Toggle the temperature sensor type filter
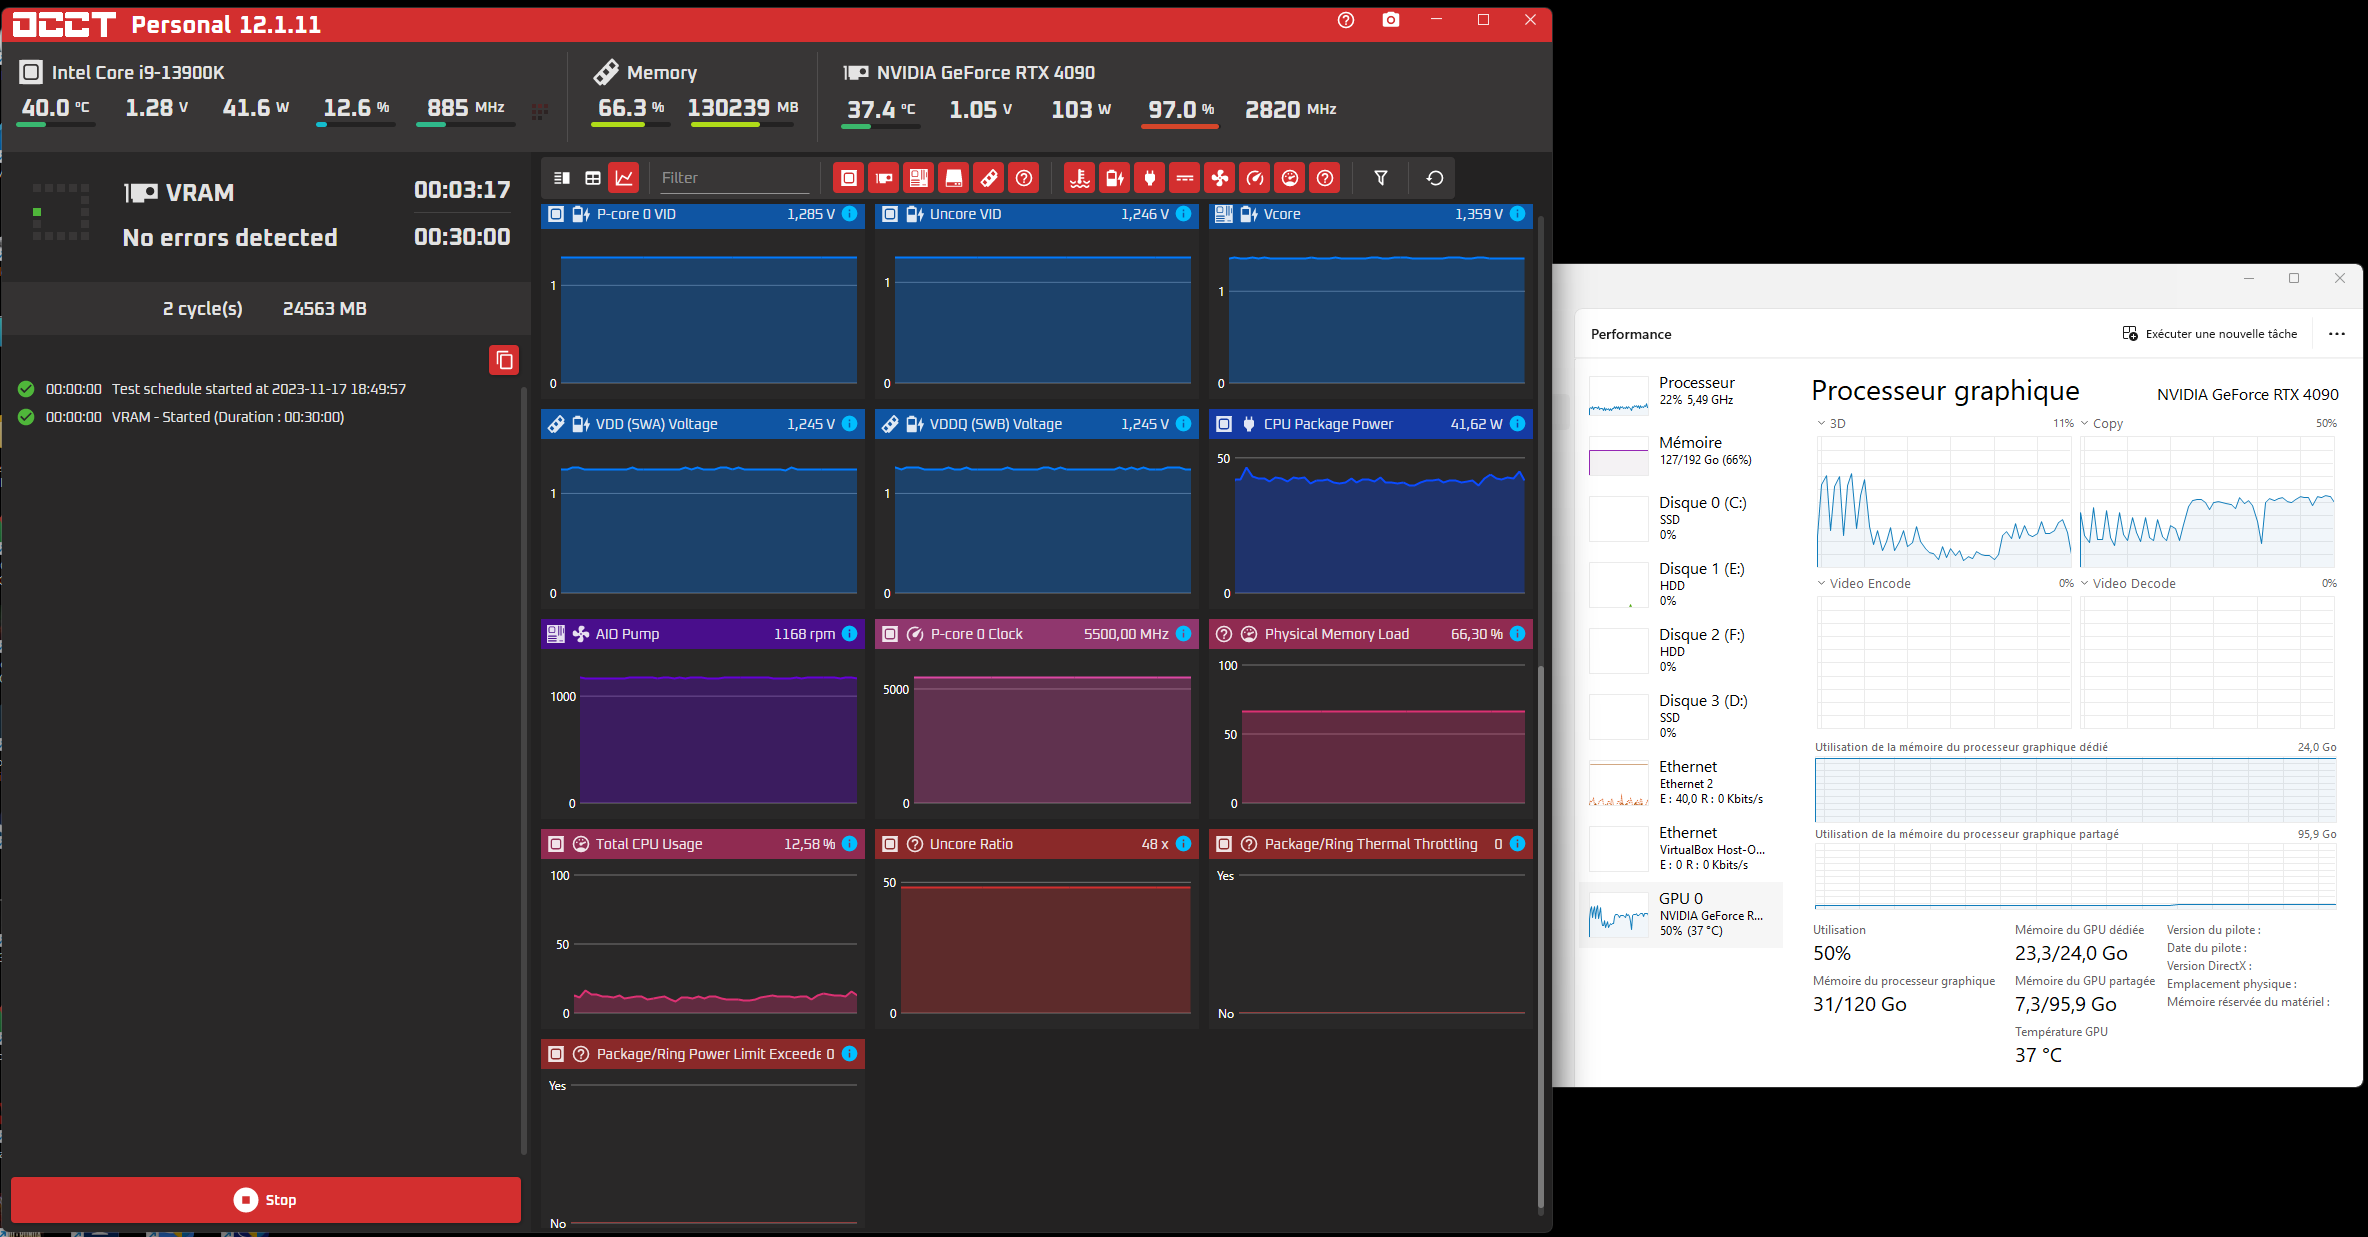Screen dimensions: 2368x1237 click(1079, 178)
